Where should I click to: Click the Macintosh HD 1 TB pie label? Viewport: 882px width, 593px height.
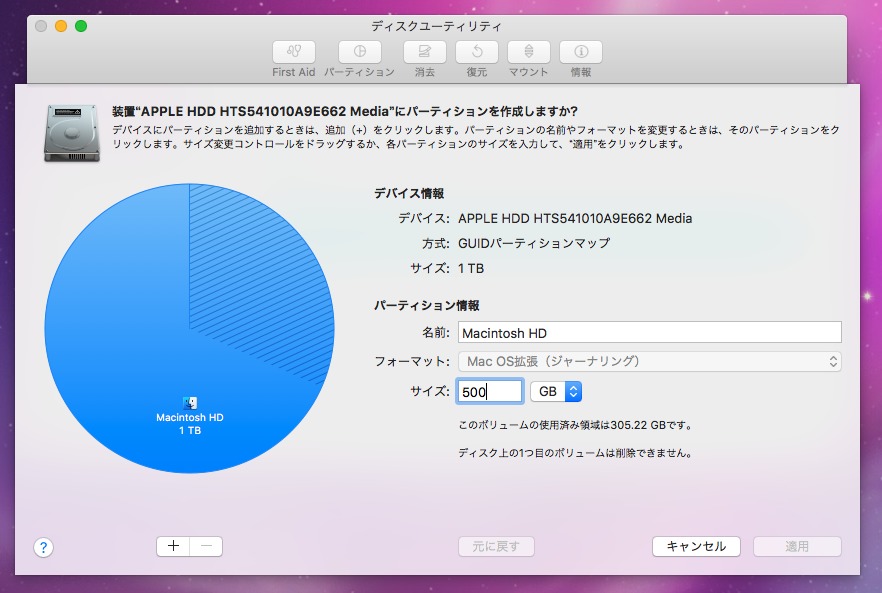190,424
